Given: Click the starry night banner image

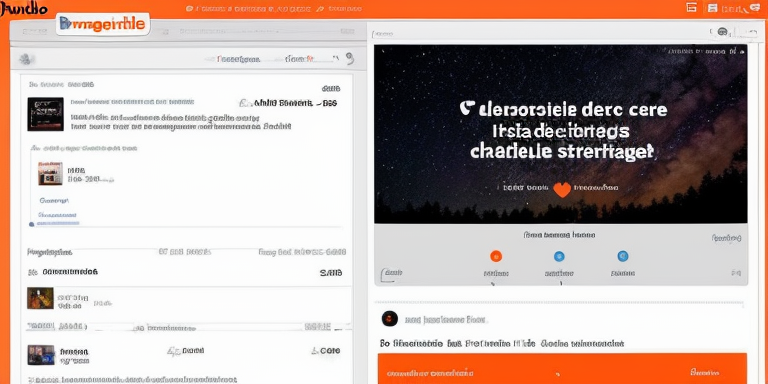Looking at the screenshot, I should 561,134.
